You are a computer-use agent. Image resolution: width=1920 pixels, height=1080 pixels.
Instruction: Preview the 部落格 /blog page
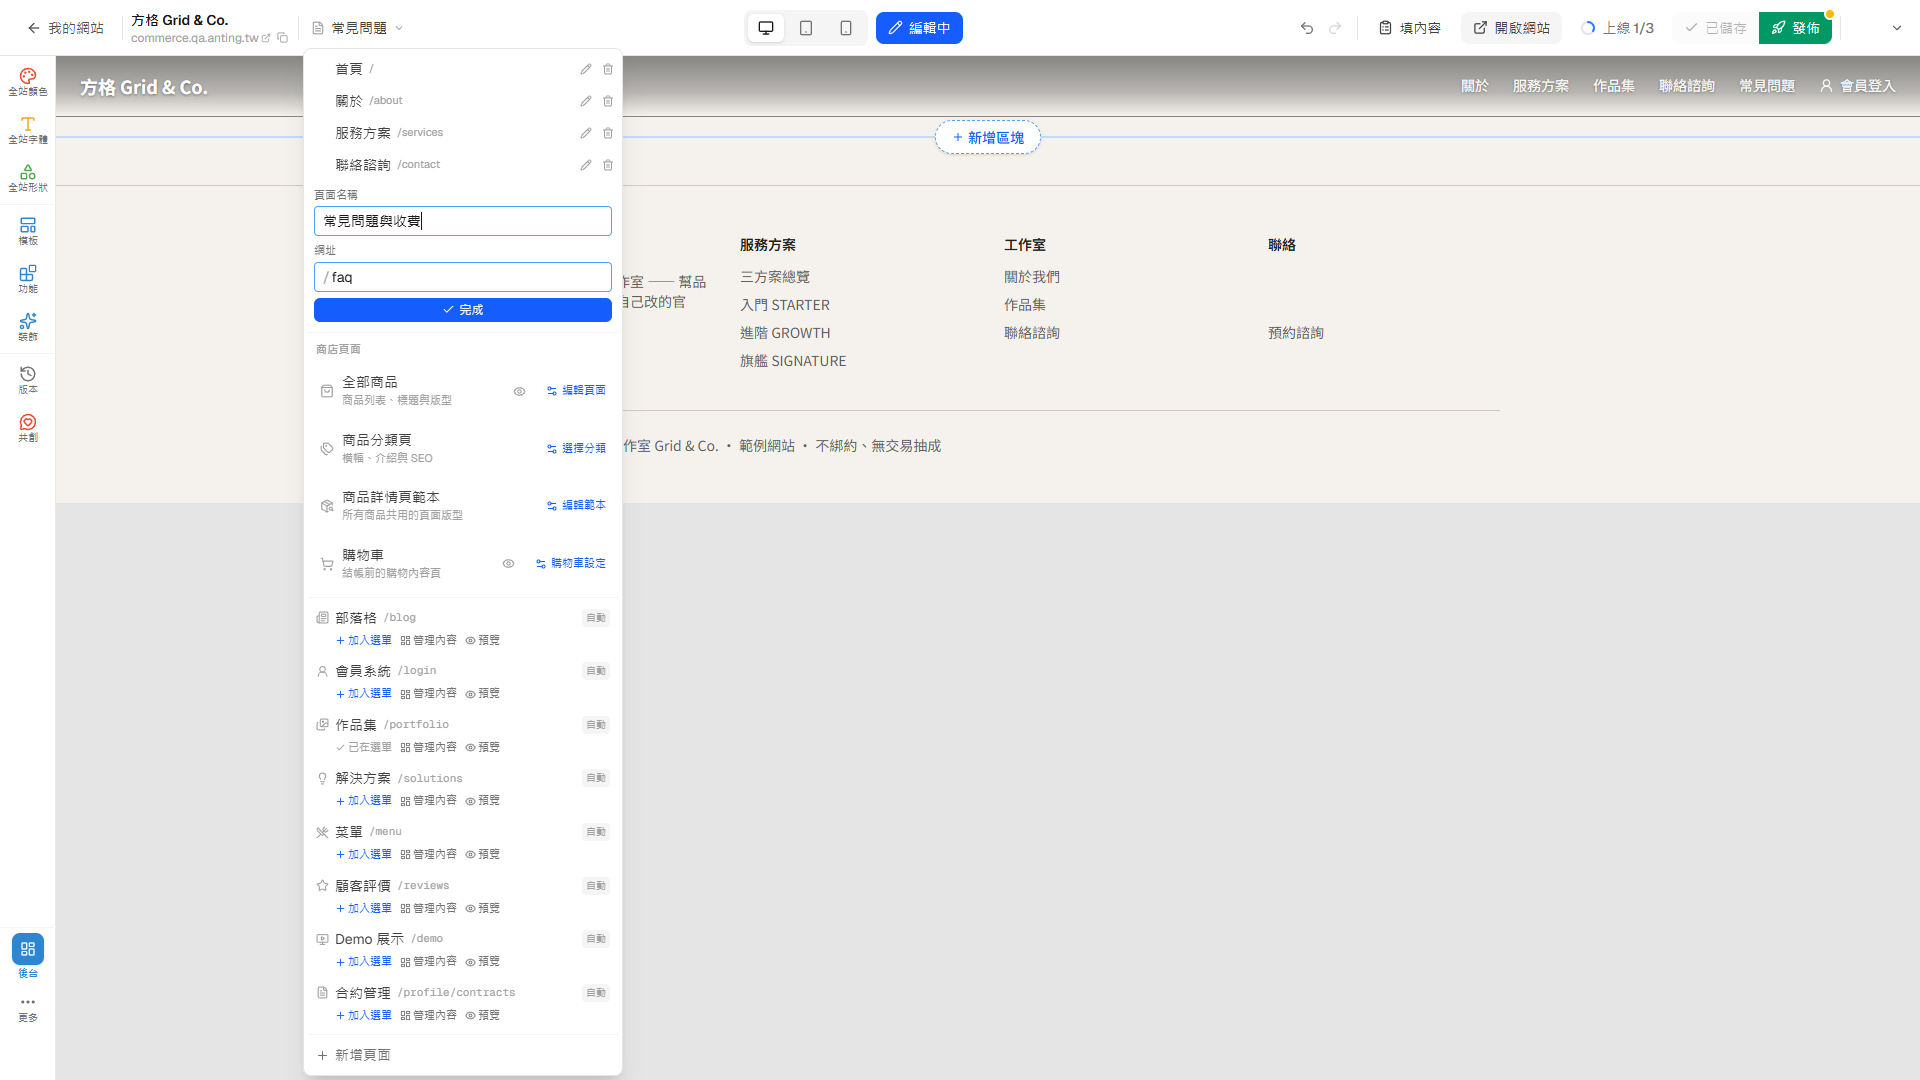click(482, 640)
